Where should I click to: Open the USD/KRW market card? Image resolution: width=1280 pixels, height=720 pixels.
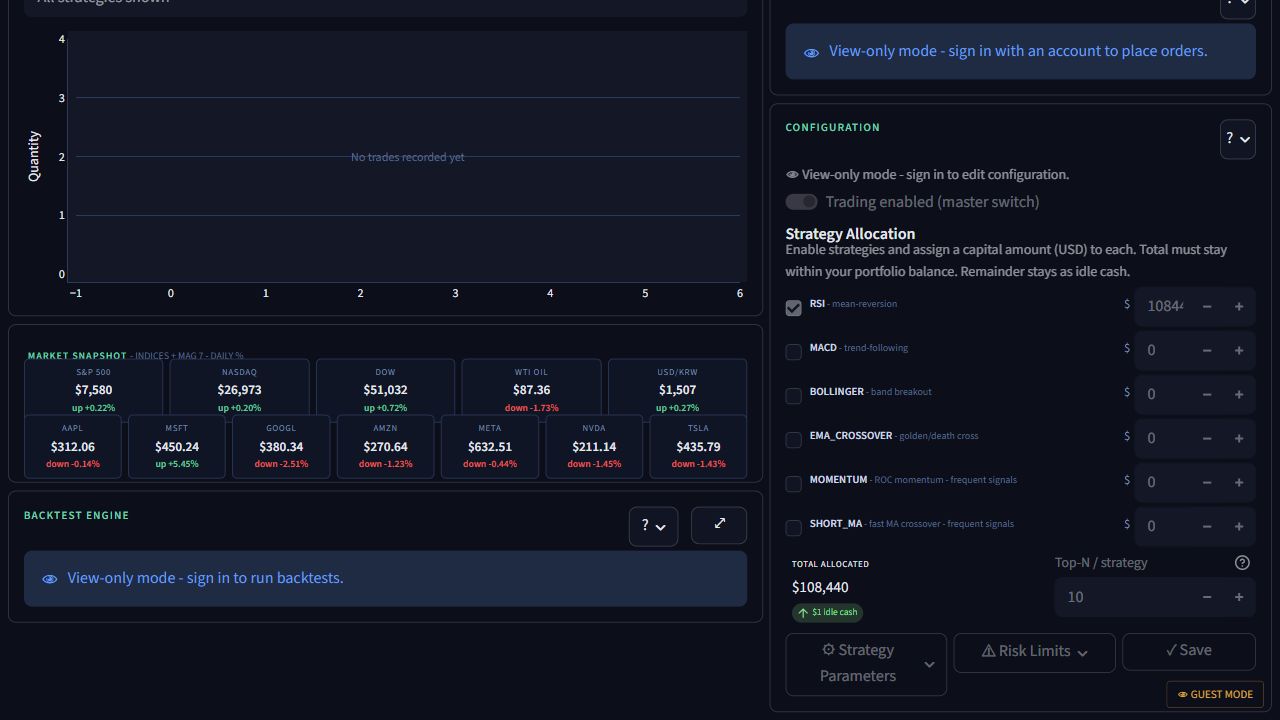click(677, 389)
